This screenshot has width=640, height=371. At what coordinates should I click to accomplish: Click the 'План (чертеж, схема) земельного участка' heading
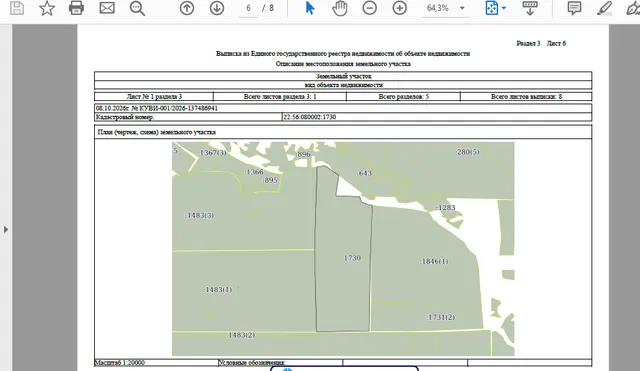157,132
